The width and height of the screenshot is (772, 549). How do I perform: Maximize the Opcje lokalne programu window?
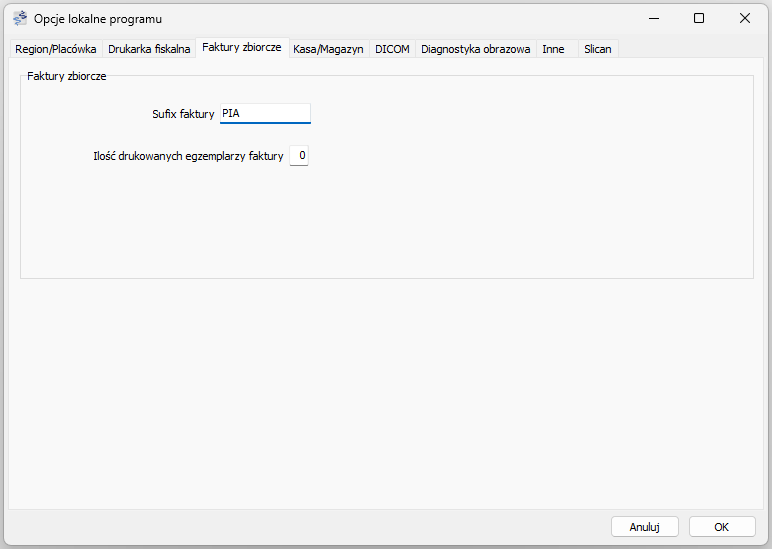[699, 18]
